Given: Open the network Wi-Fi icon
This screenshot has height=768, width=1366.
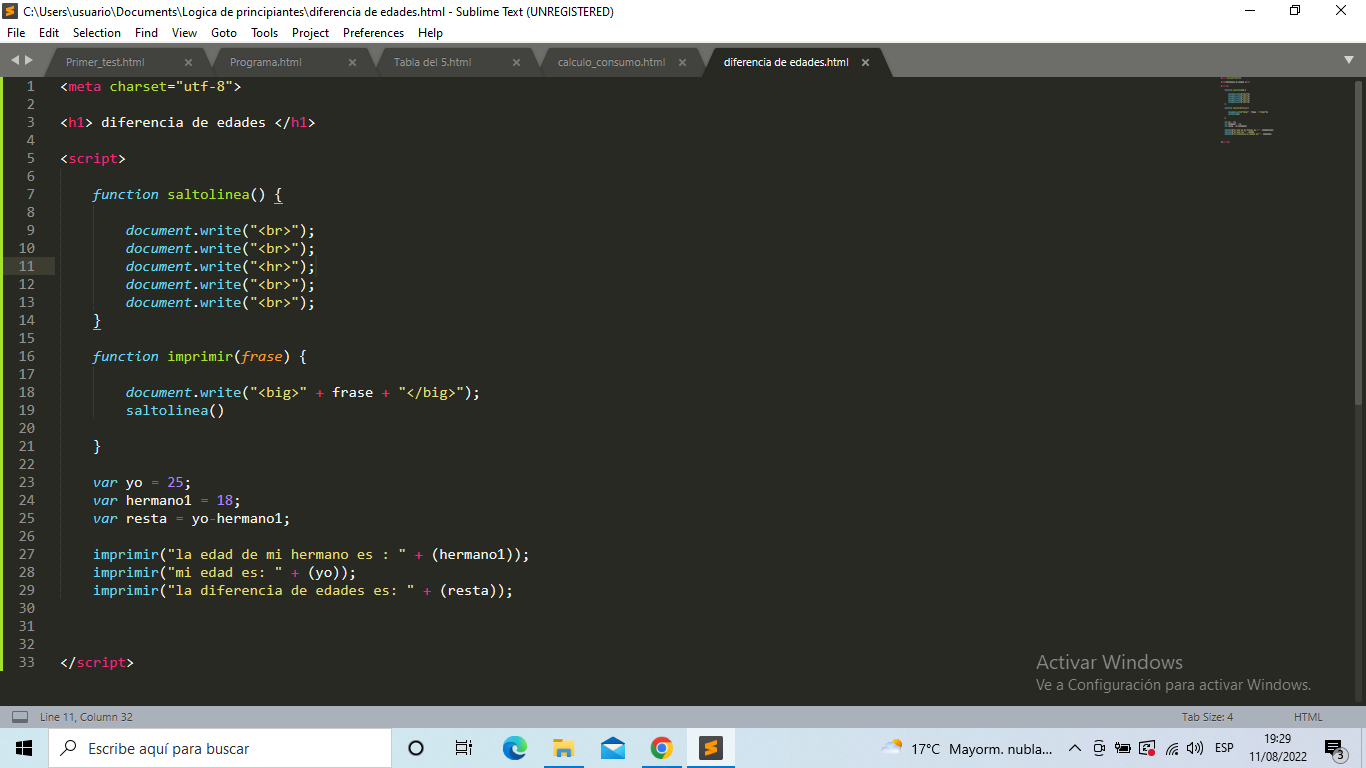Looking at the screenshot, I should 1171,748.
